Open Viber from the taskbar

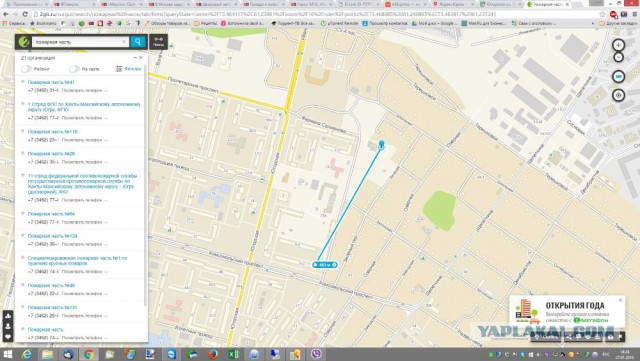point(316,354)
